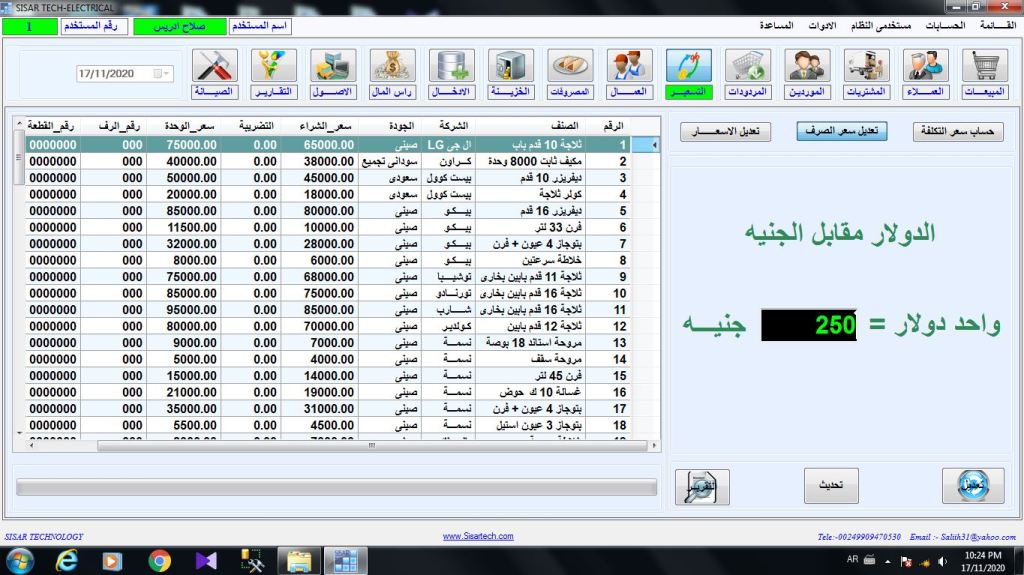Viewport: 1024px width, 575px height.
Task: Click the report preview (تقرير) magnifier button
Action: pyautogui.click(x=702, y=485)
